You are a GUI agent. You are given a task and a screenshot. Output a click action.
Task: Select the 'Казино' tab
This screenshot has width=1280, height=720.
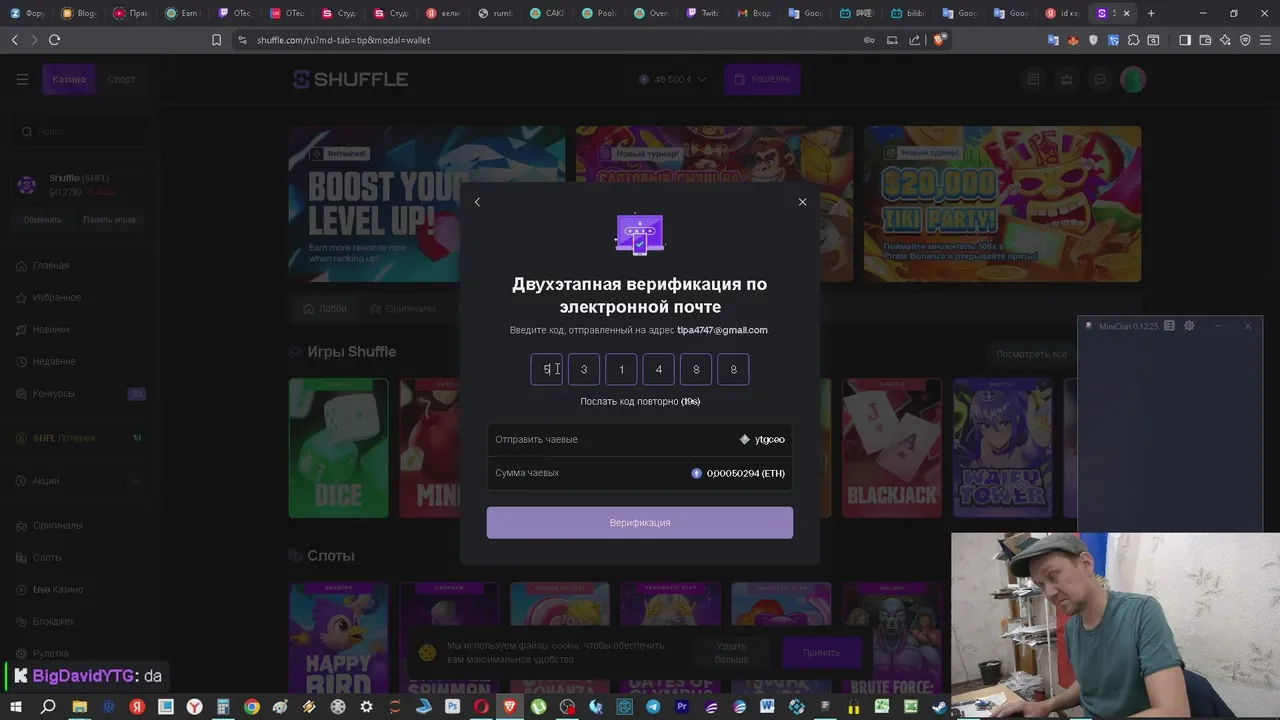69,79
